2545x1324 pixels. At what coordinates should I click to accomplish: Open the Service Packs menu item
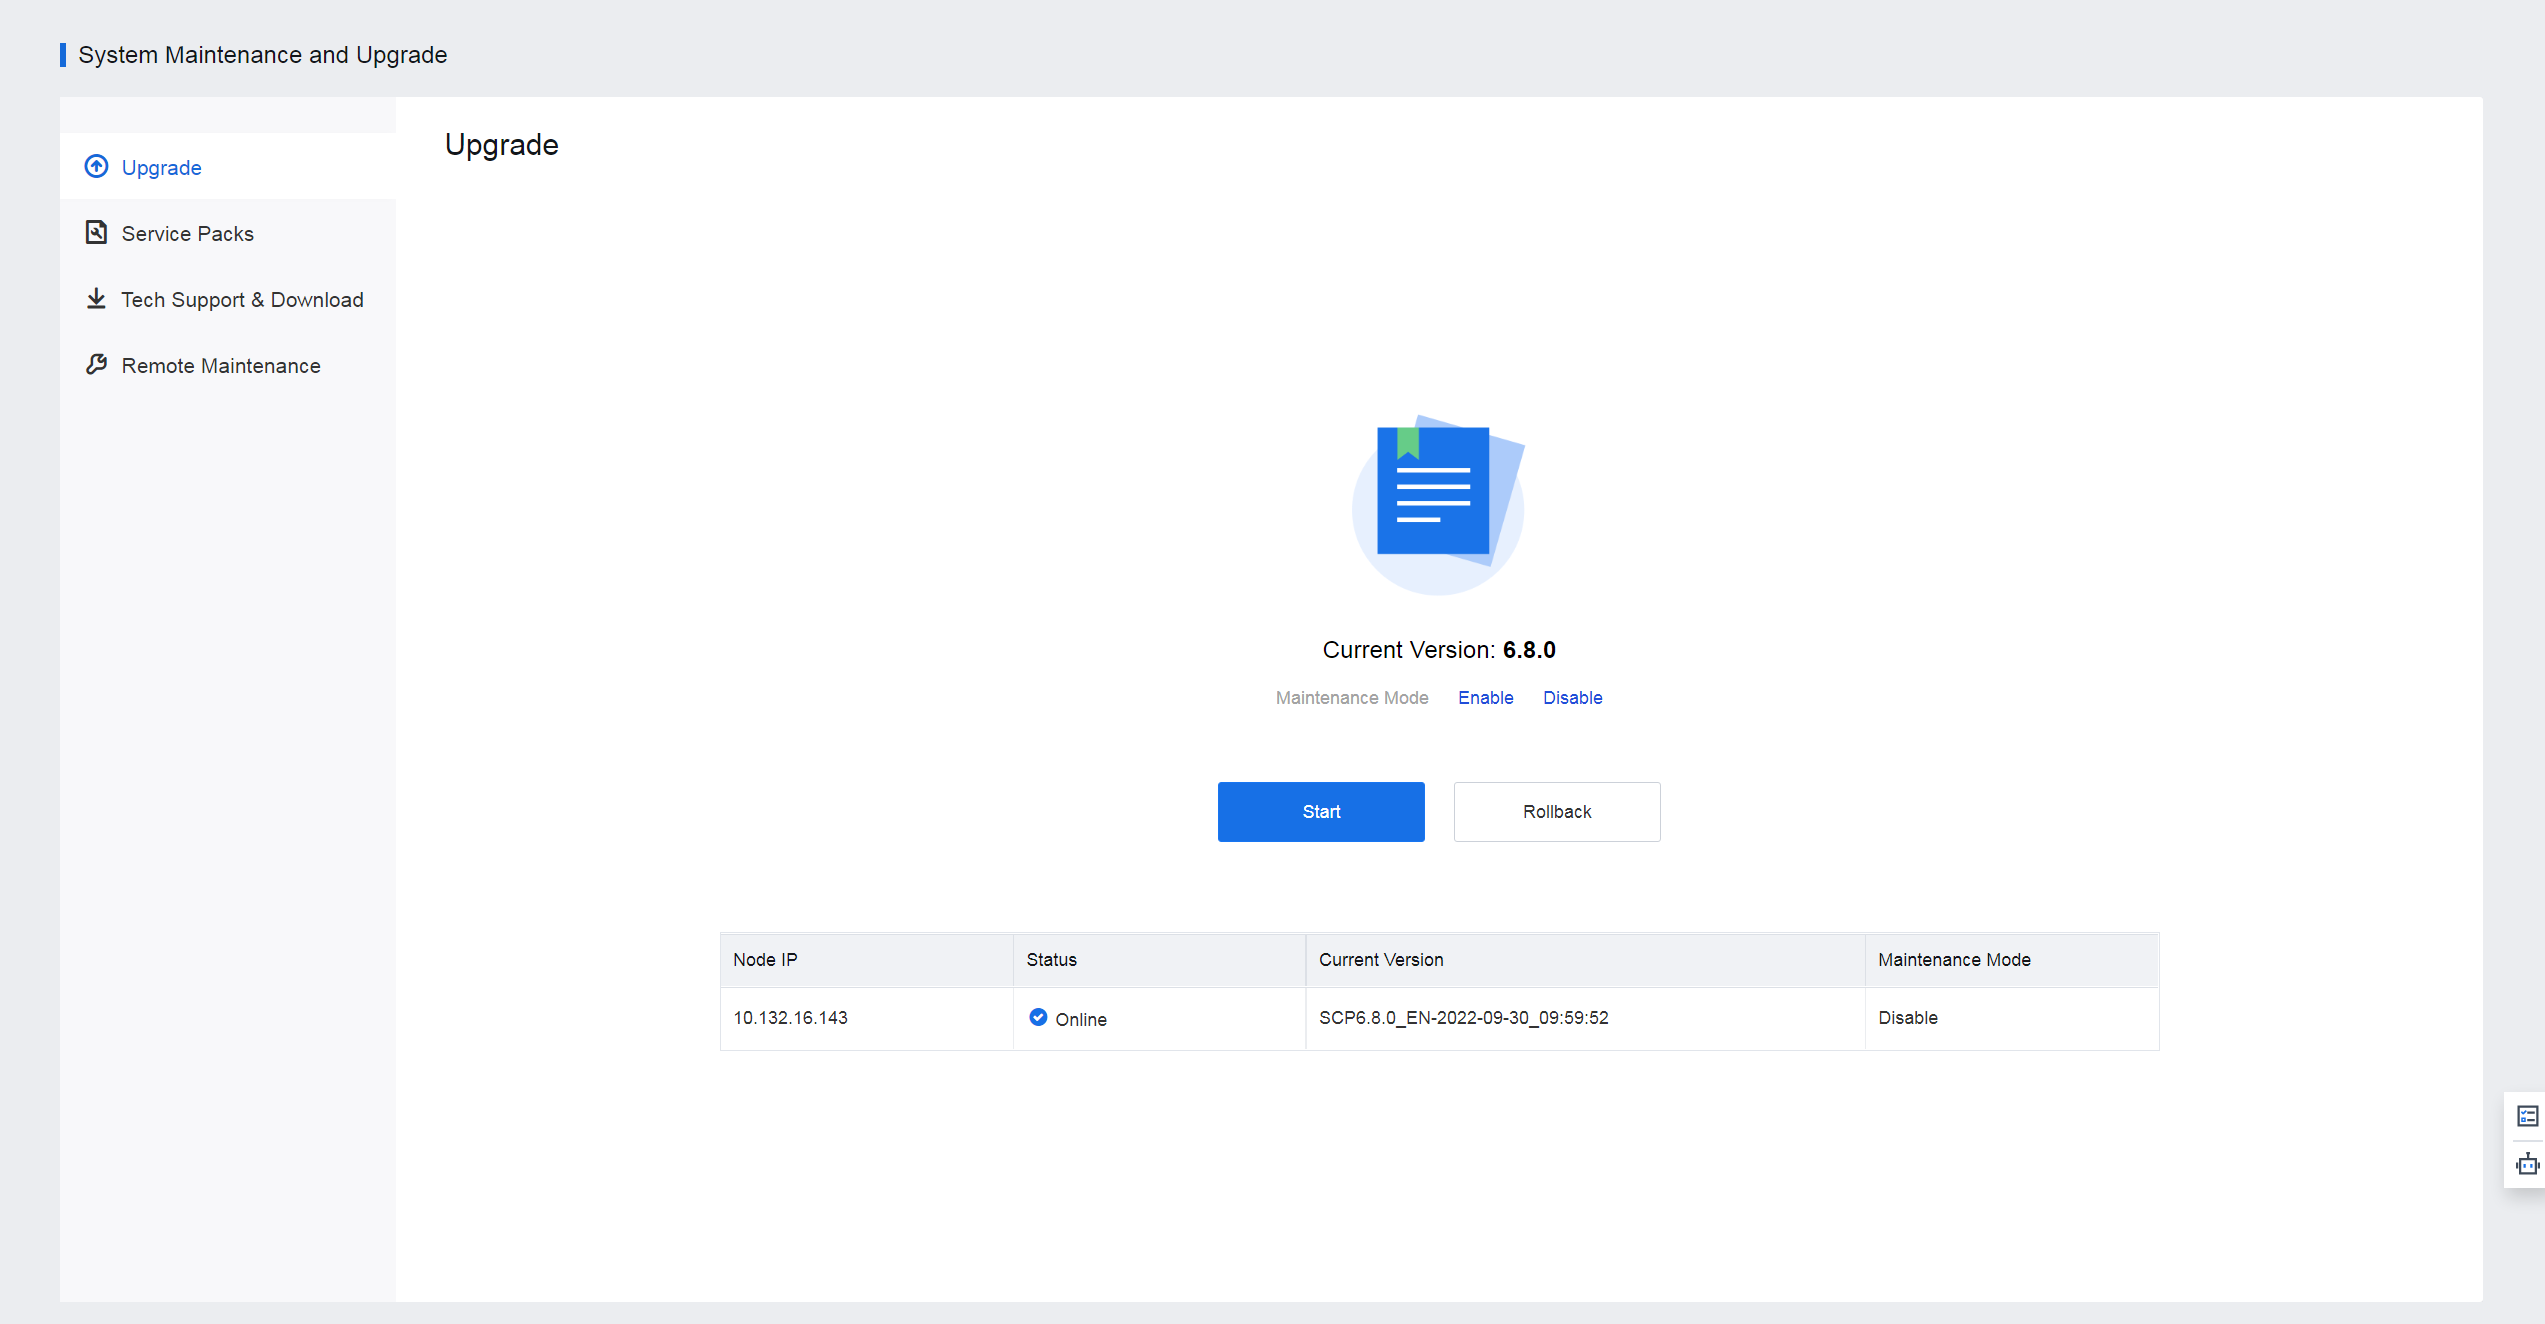187,234
